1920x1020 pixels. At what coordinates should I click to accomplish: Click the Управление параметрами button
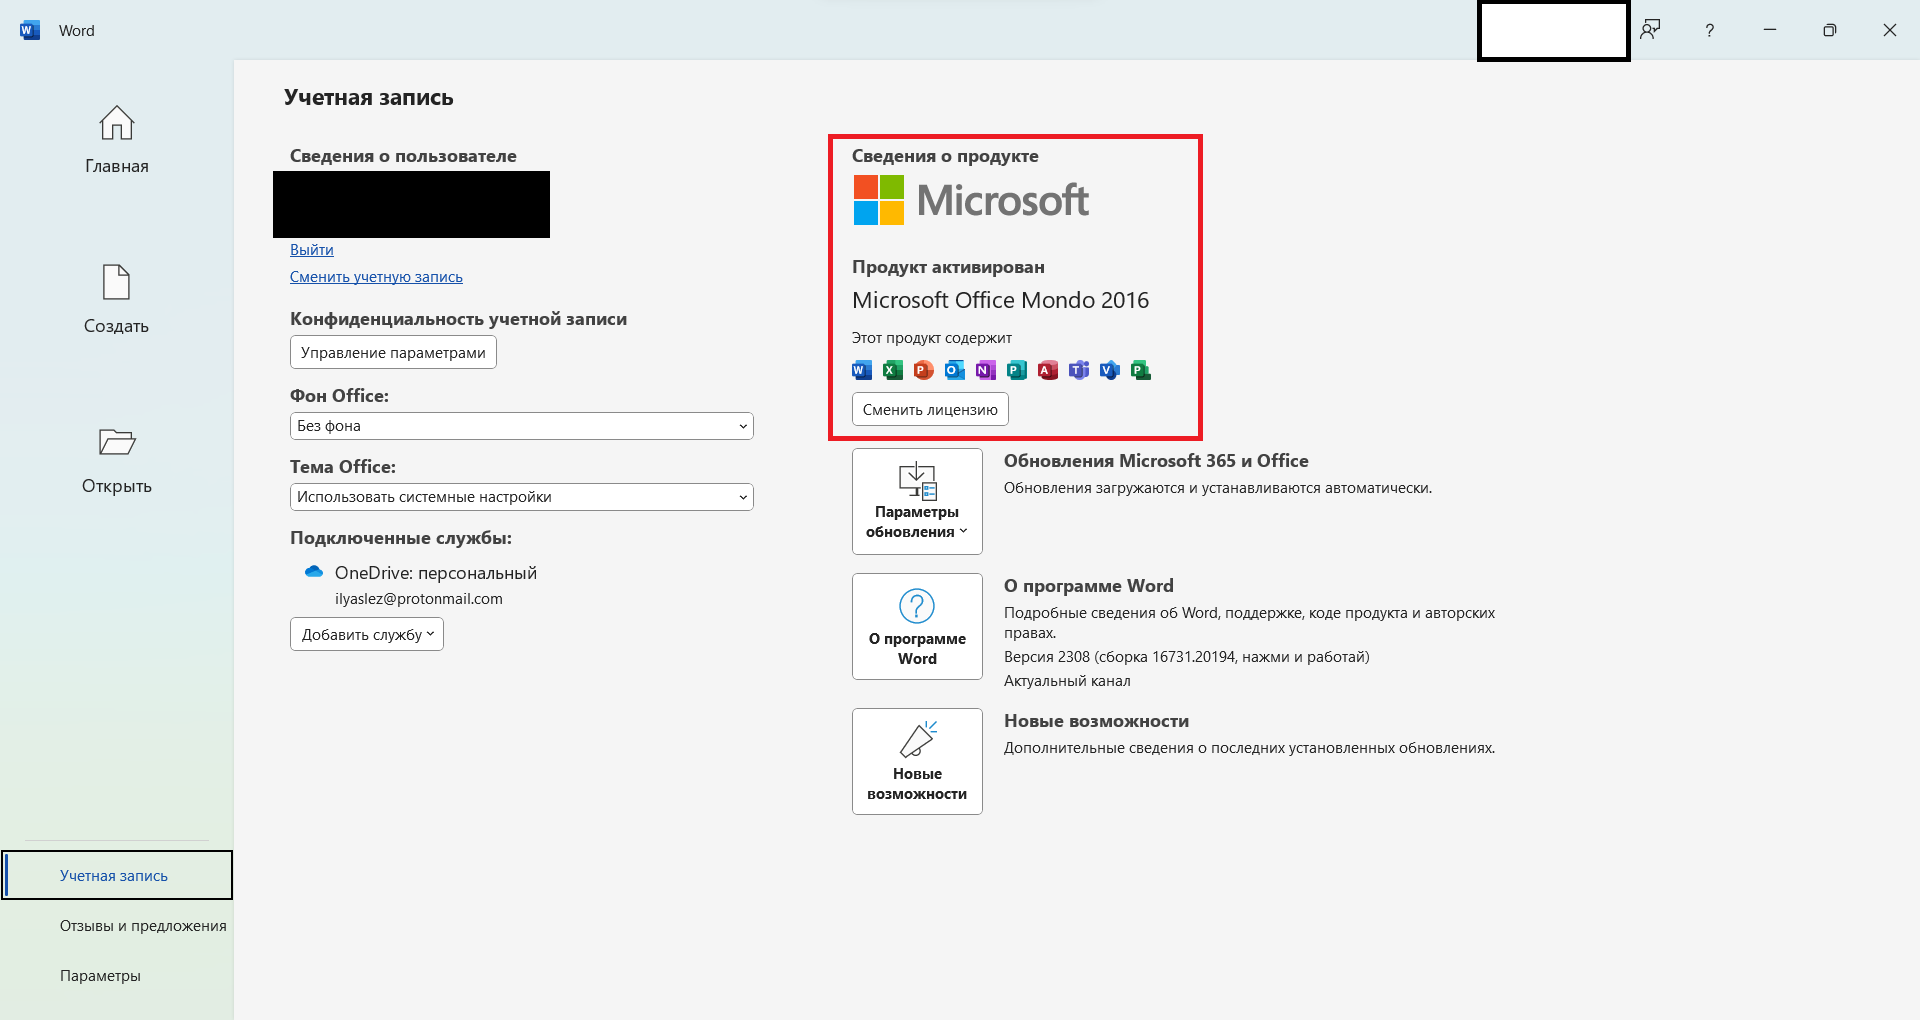coord(393,352)
